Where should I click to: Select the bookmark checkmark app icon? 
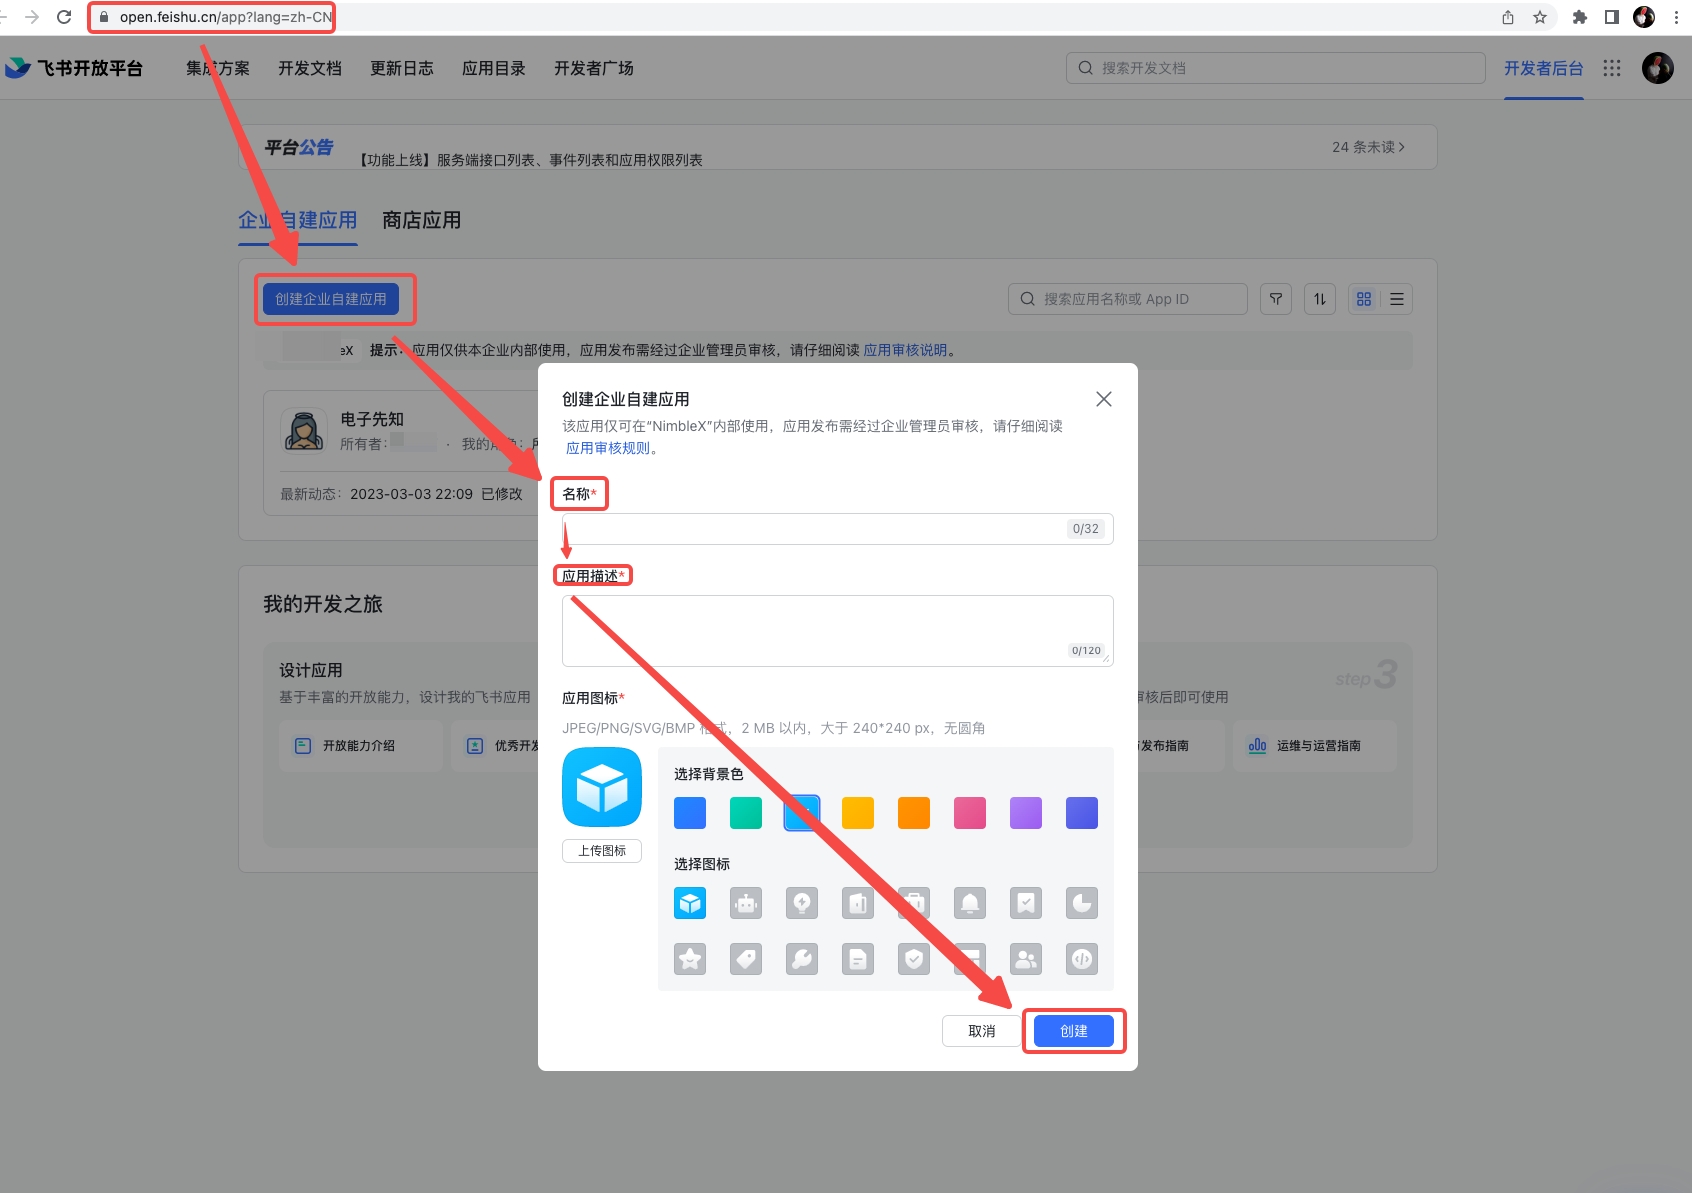(1026, 903)
